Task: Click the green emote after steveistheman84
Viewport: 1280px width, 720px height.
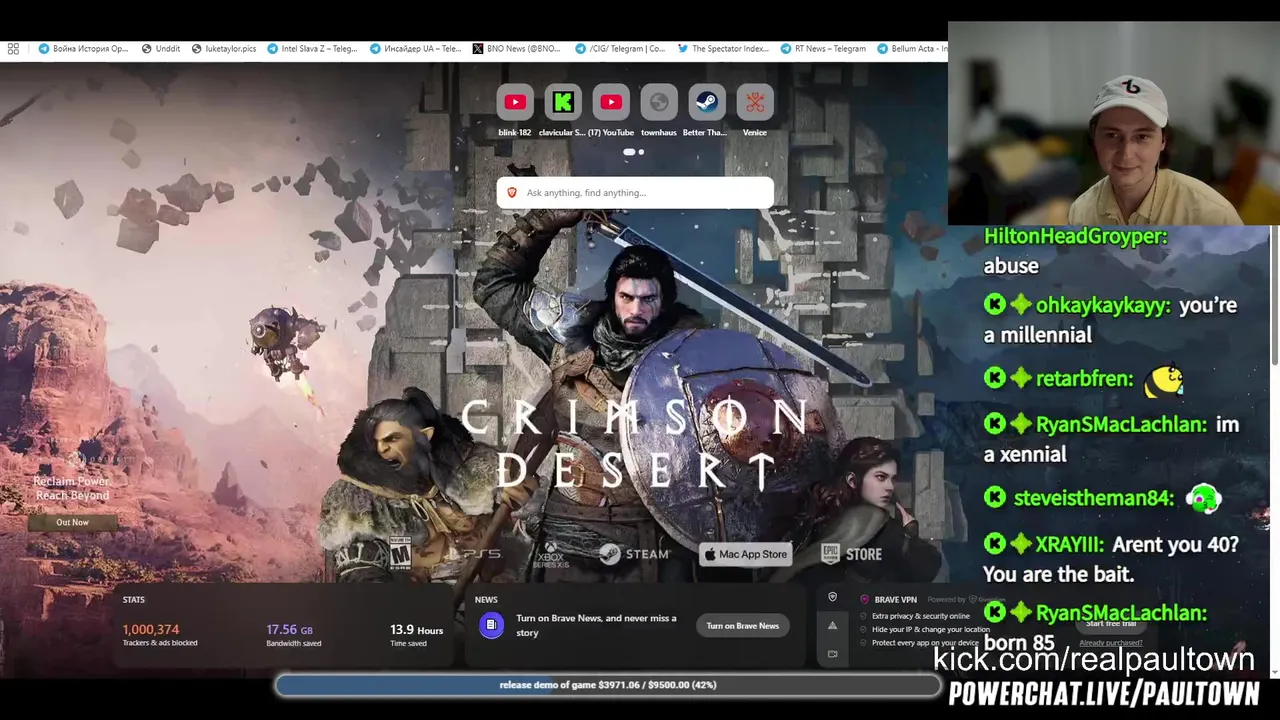Action: [1203, 497]
